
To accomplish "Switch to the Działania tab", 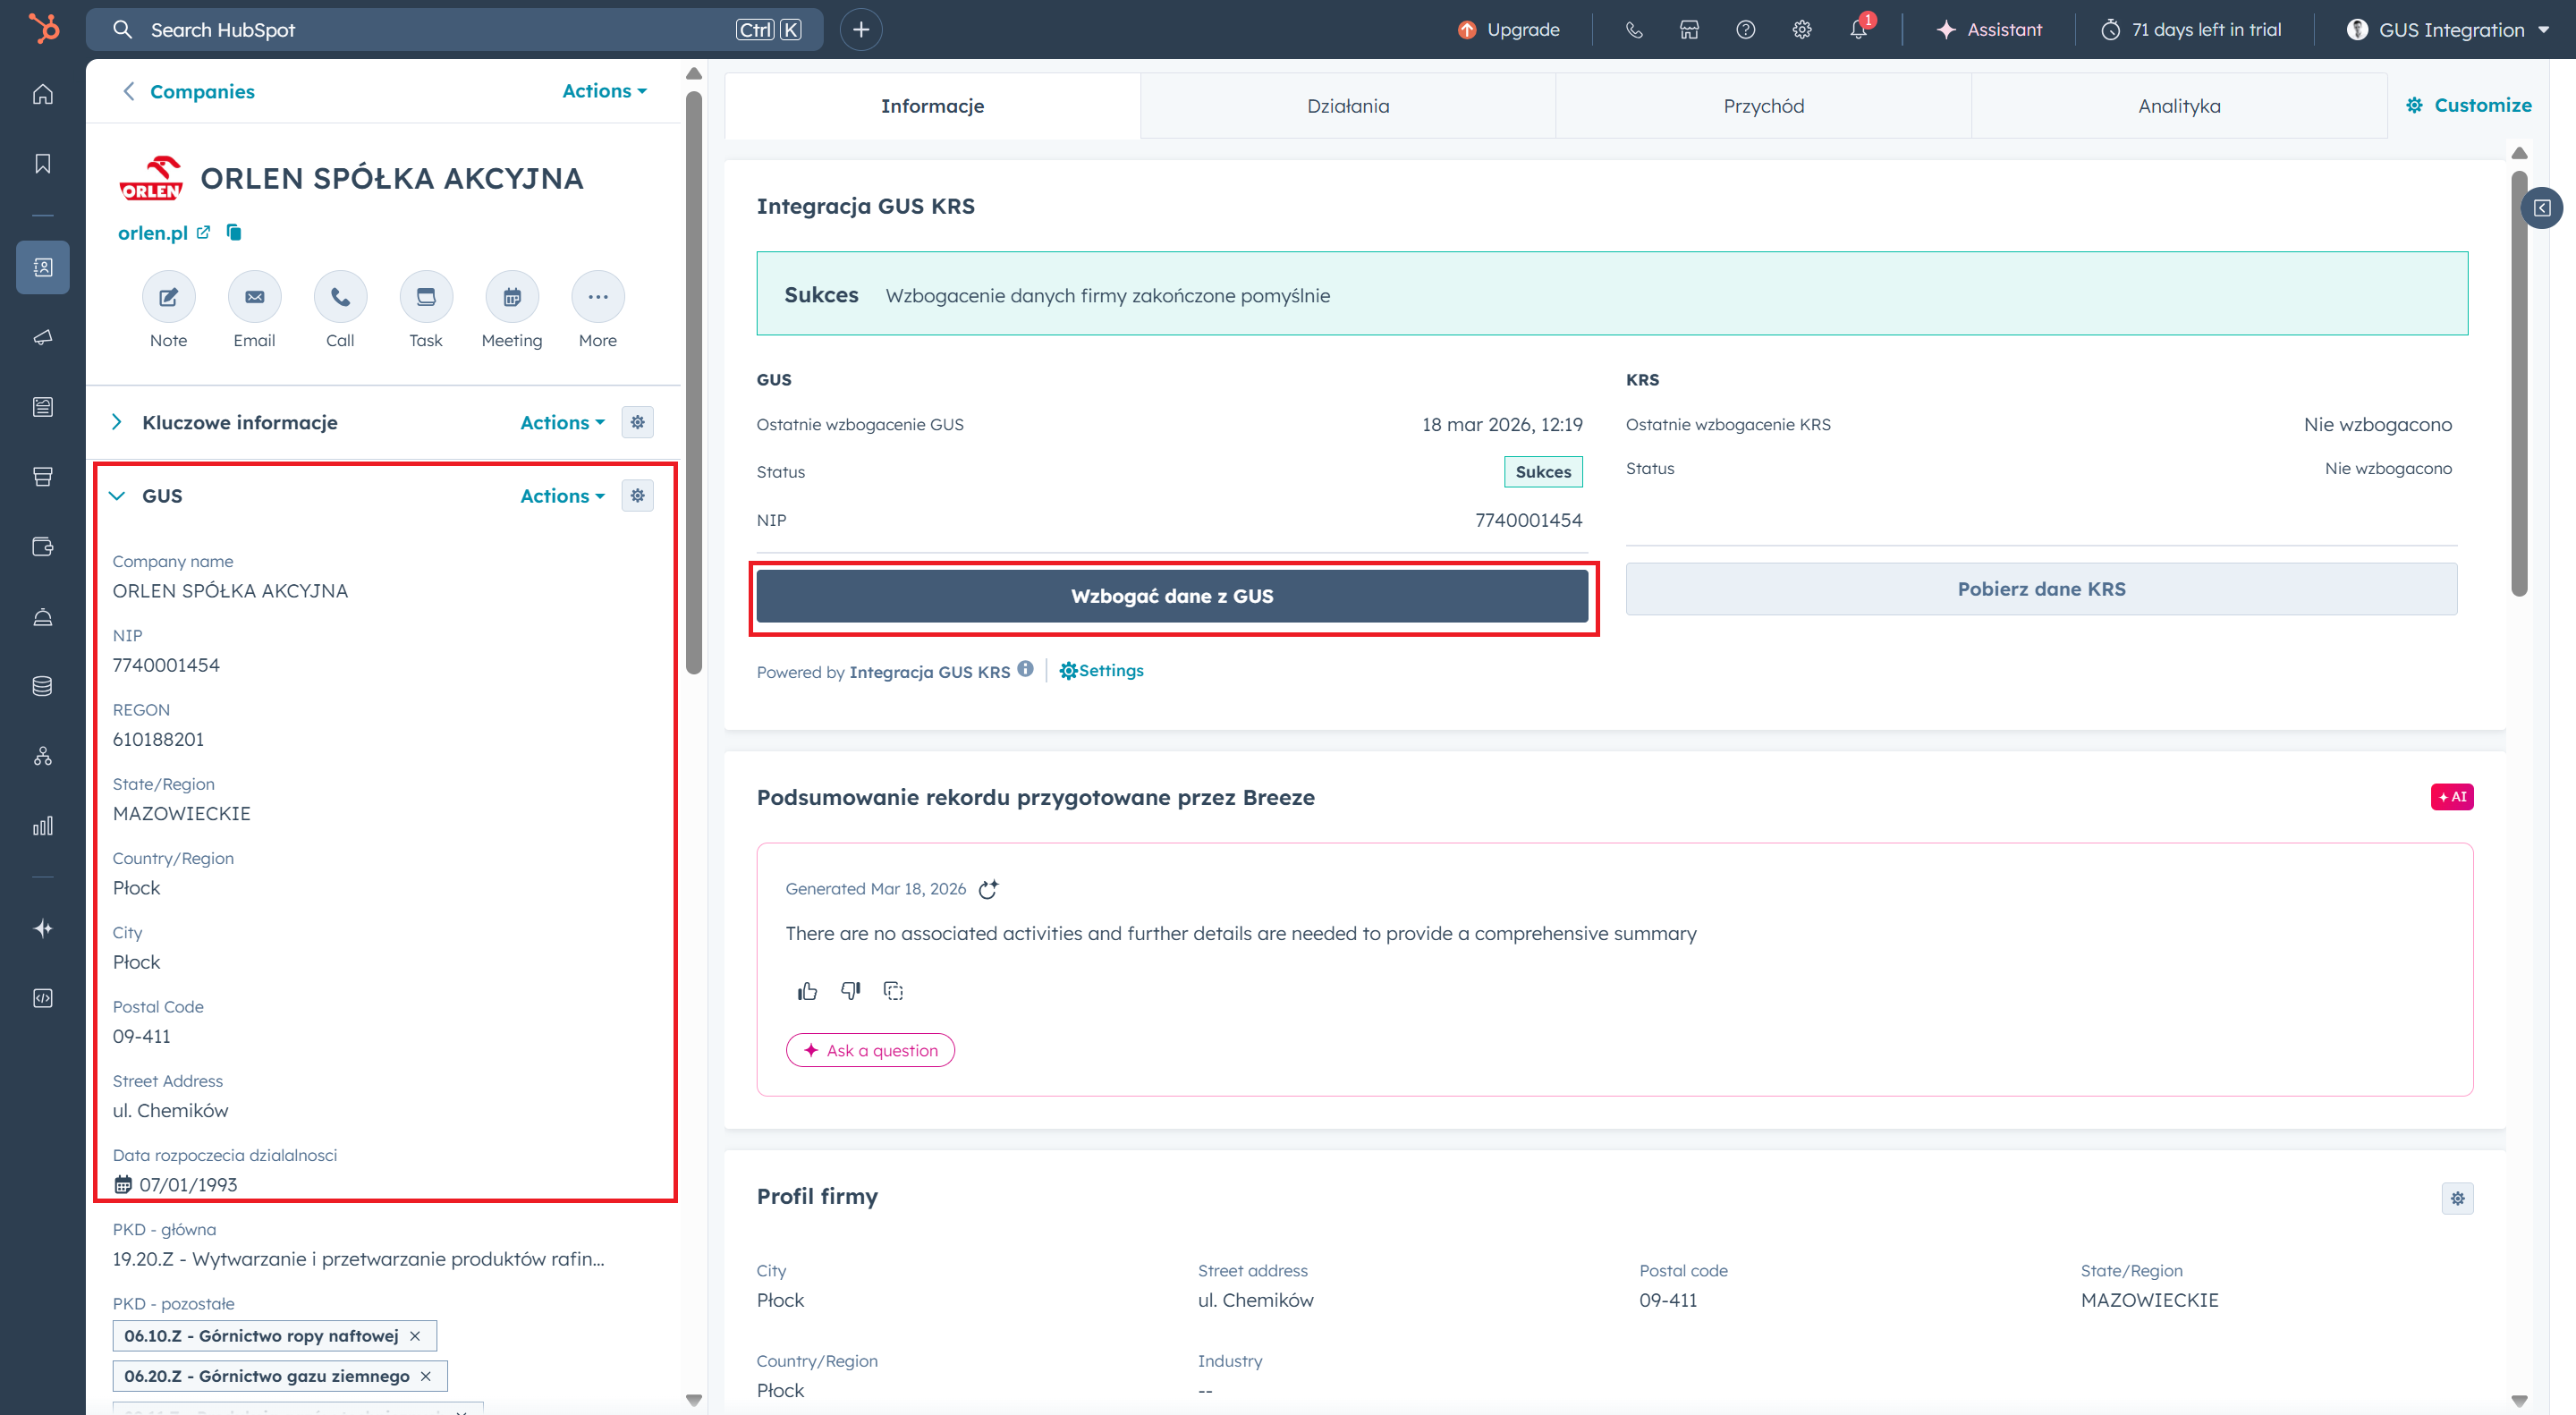I will pos(1348,106).
